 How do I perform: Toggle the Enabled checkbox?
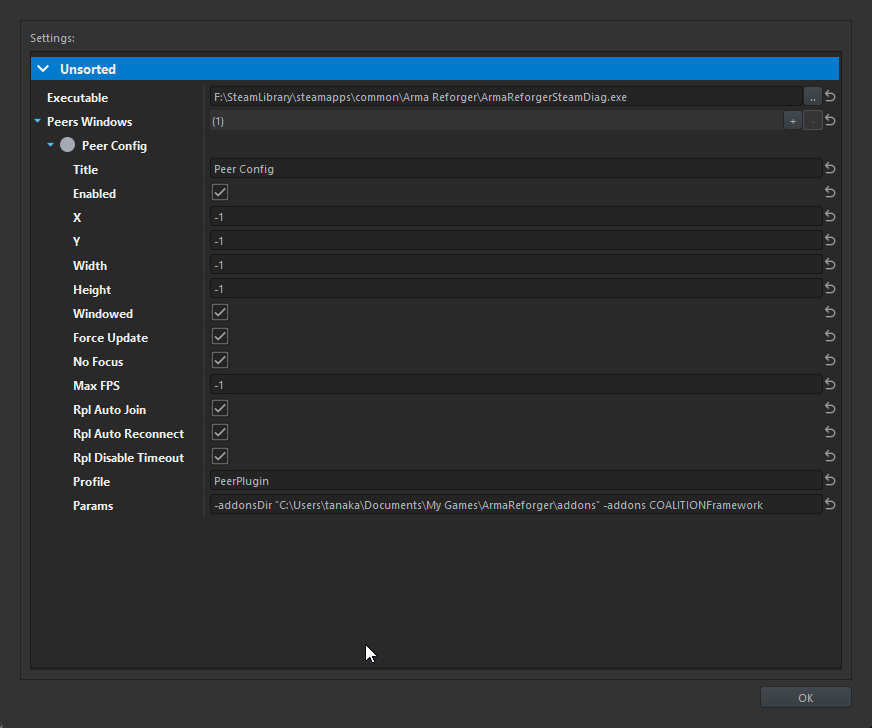(220, 193)
